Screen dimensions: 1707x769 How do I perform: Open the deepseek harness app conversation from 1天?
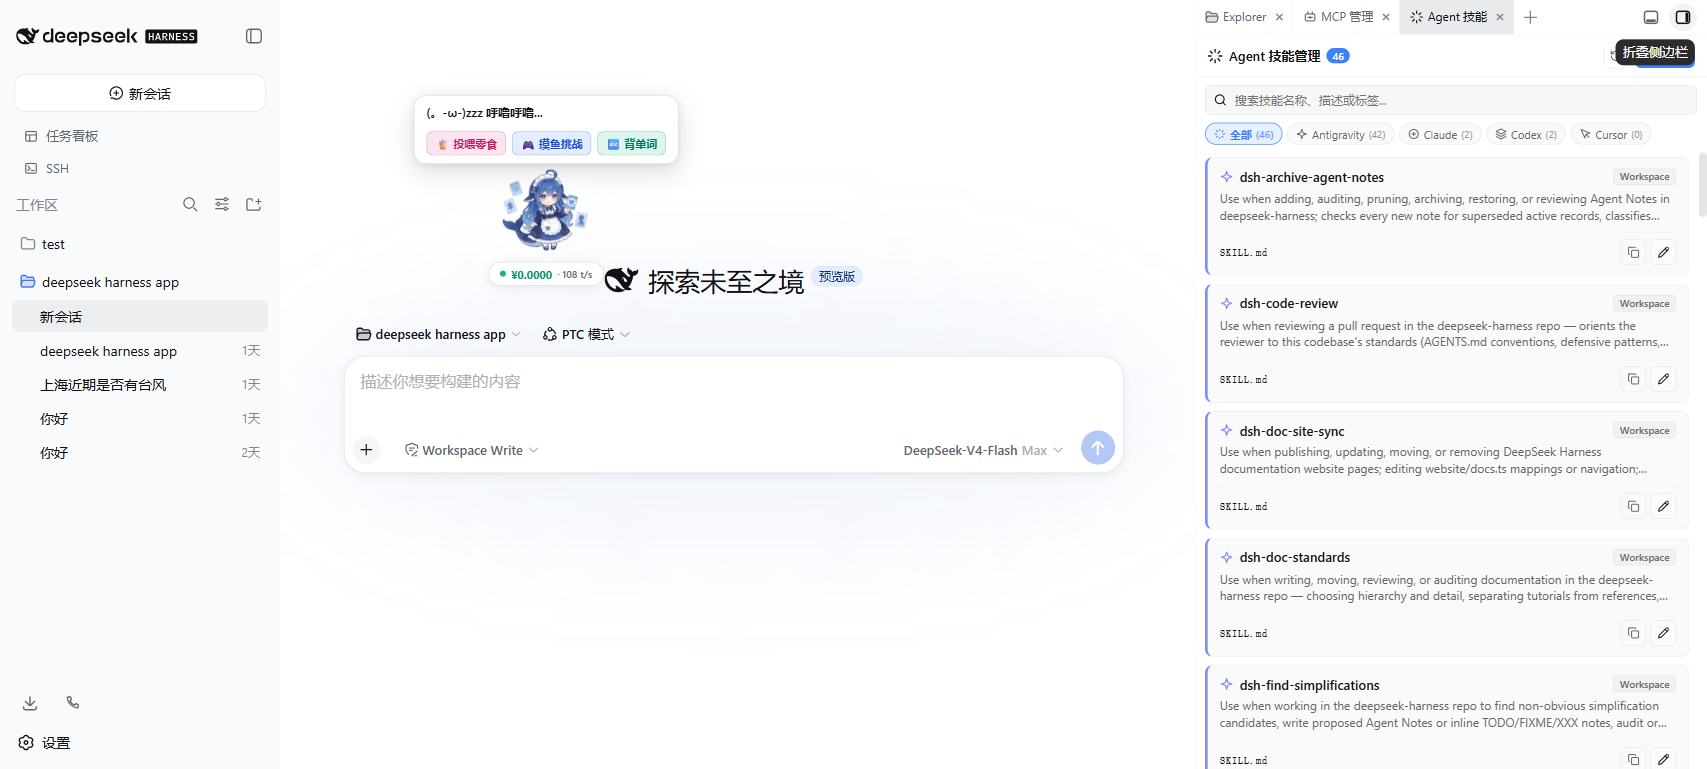coord(140,351)
